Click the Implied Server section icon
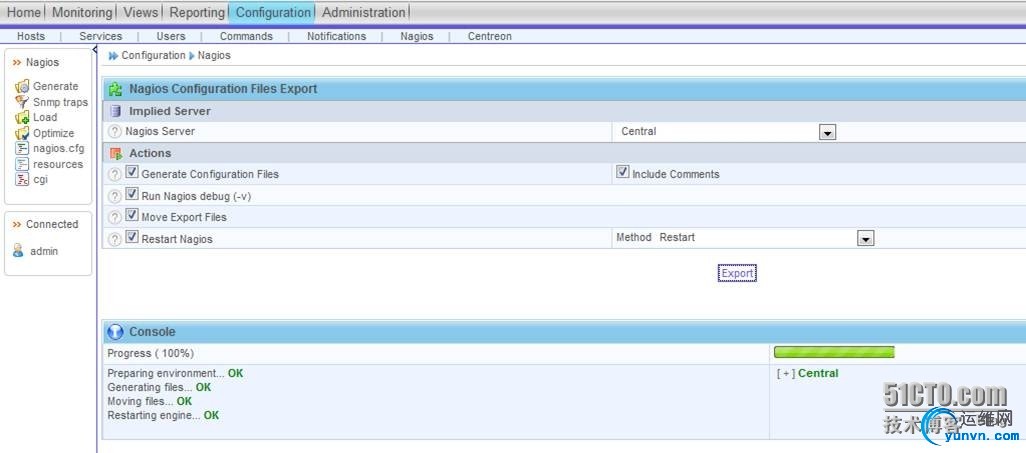 (116, 111)
